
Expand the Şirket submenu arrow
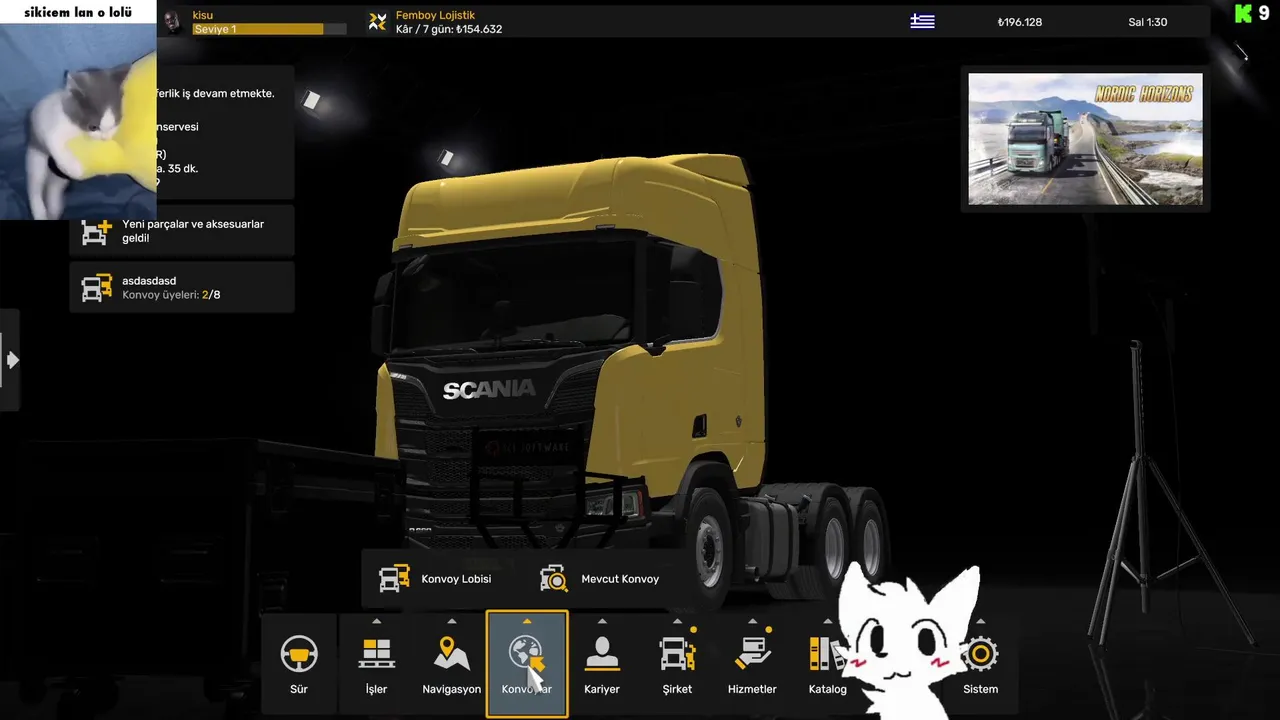pos(677,621)
